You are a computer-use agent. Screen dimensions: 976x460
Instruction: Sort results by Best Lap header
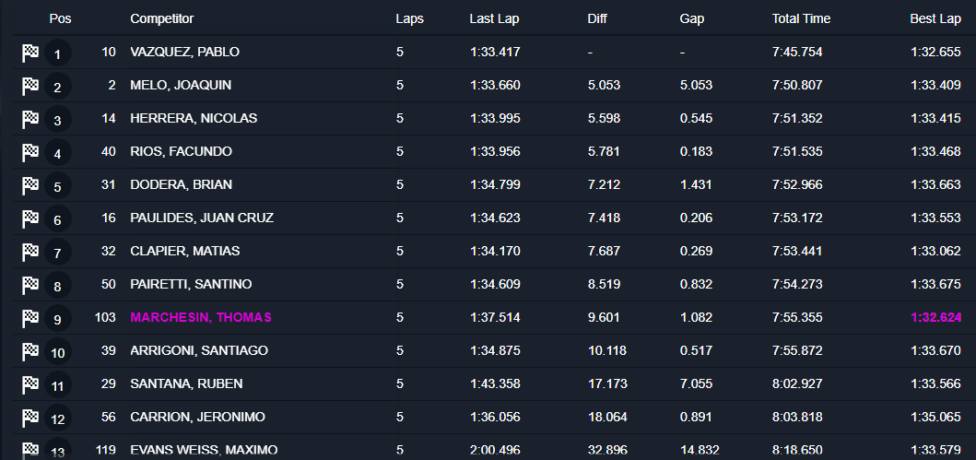(936, 19)
